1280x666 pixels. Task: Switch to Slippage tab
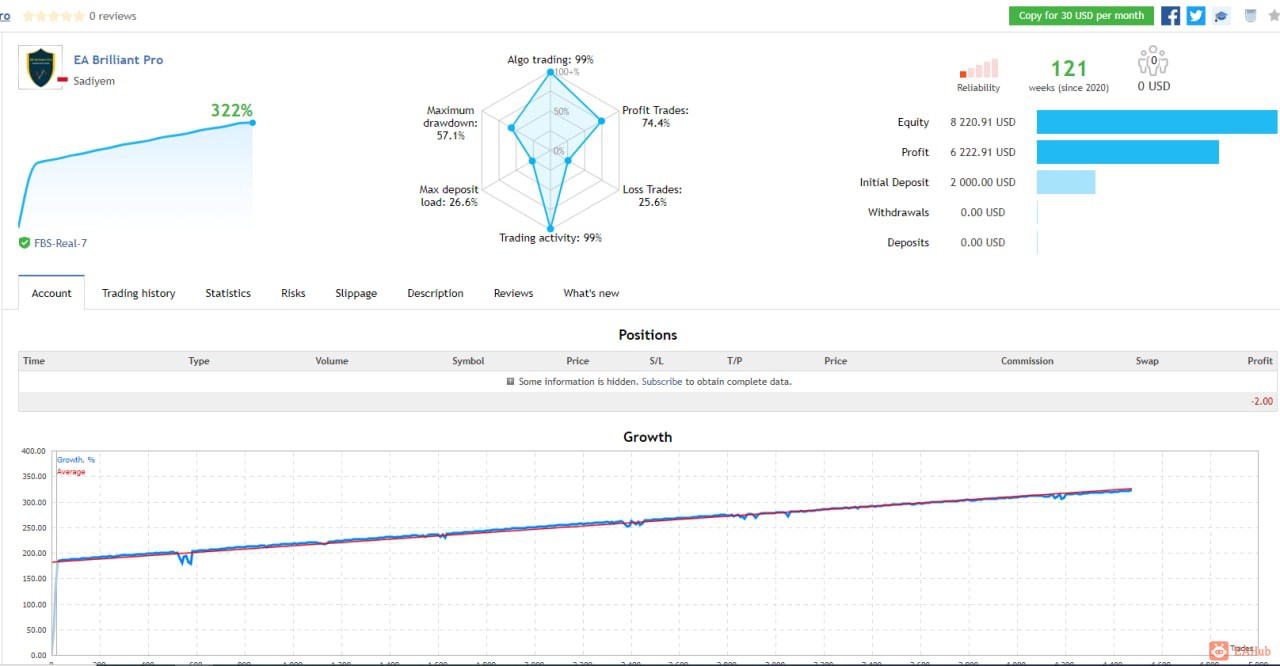pos(356,293)
